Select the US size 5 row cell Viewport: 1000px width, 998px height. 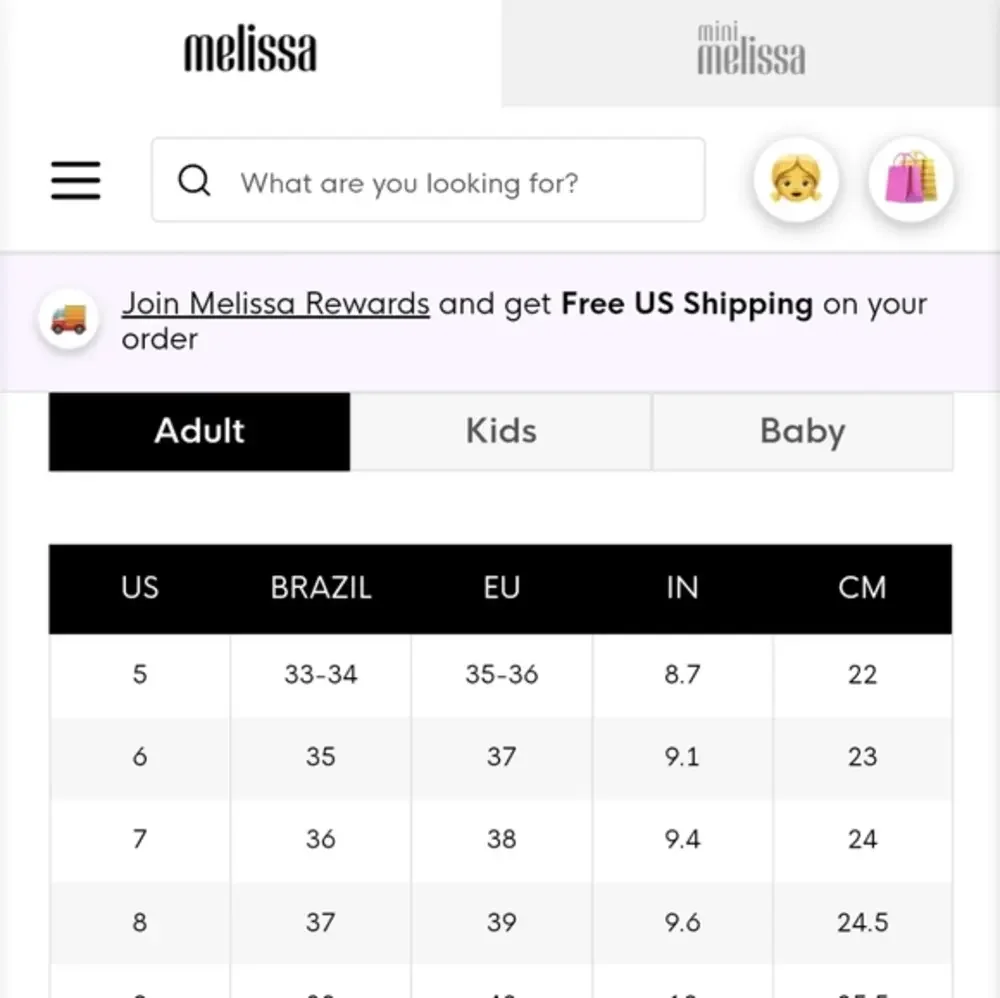tap(140, 675)
